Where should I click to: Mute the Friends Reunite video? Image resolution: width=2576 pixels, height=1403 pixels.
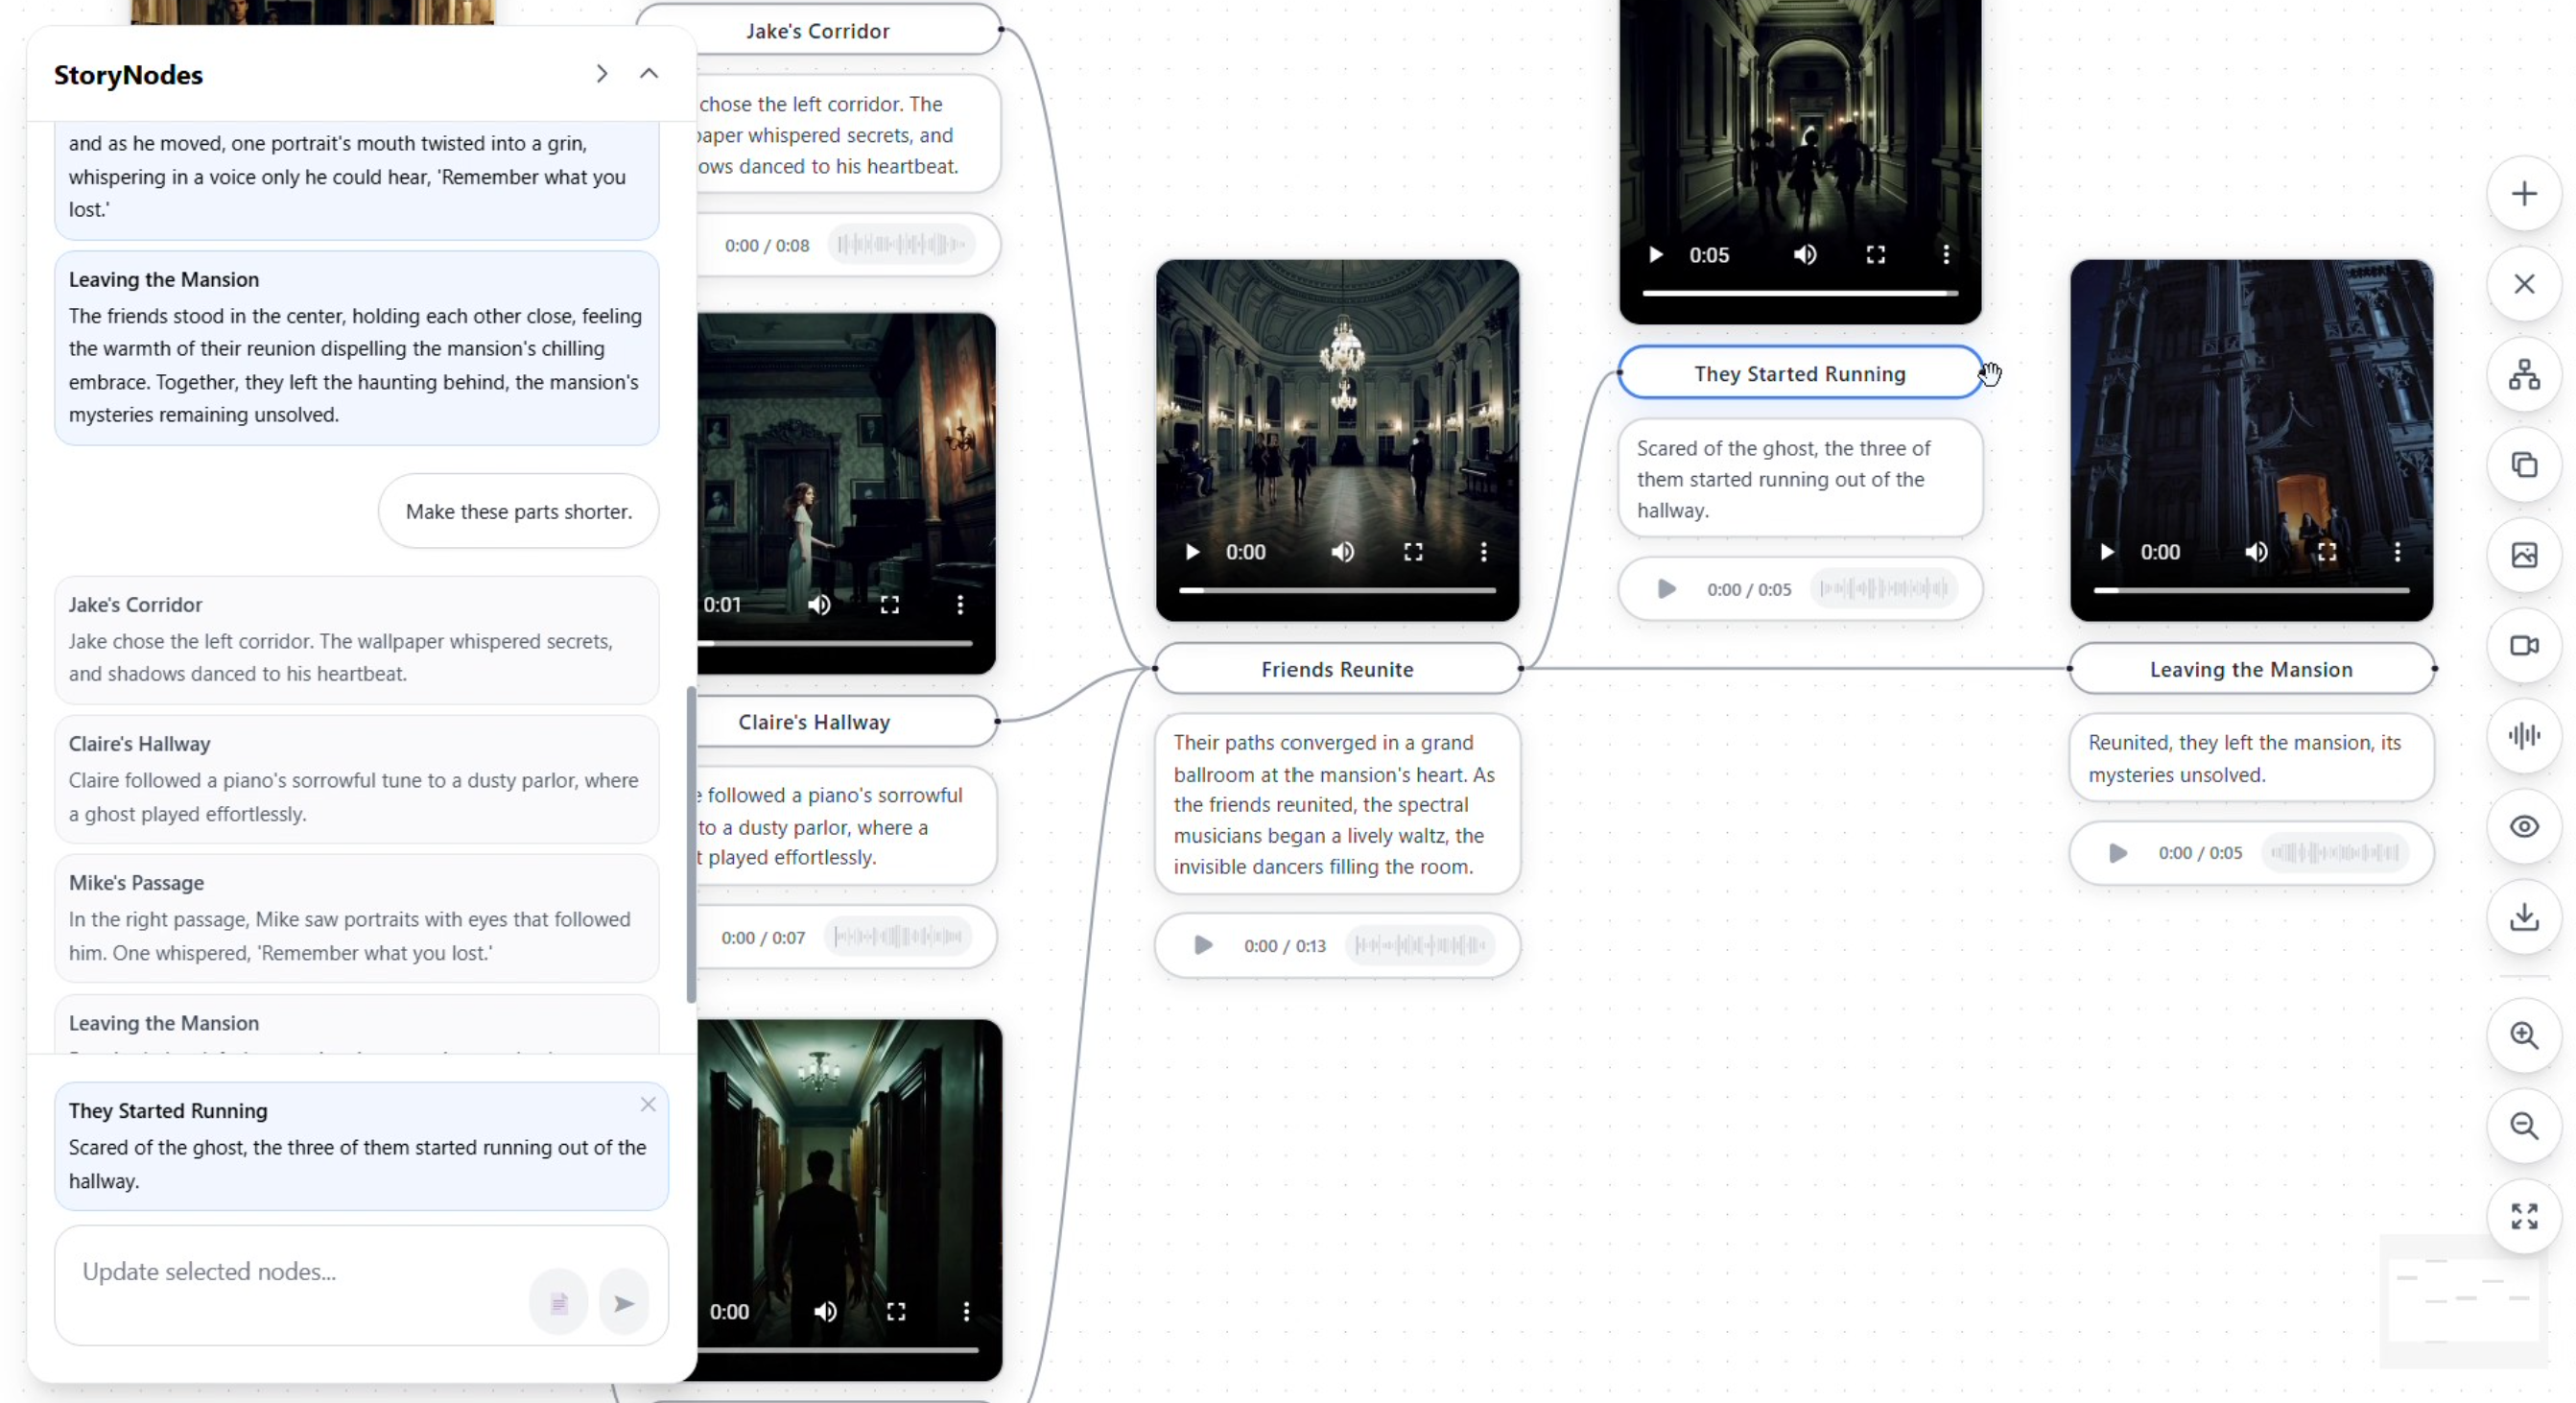click(1342, 552)
